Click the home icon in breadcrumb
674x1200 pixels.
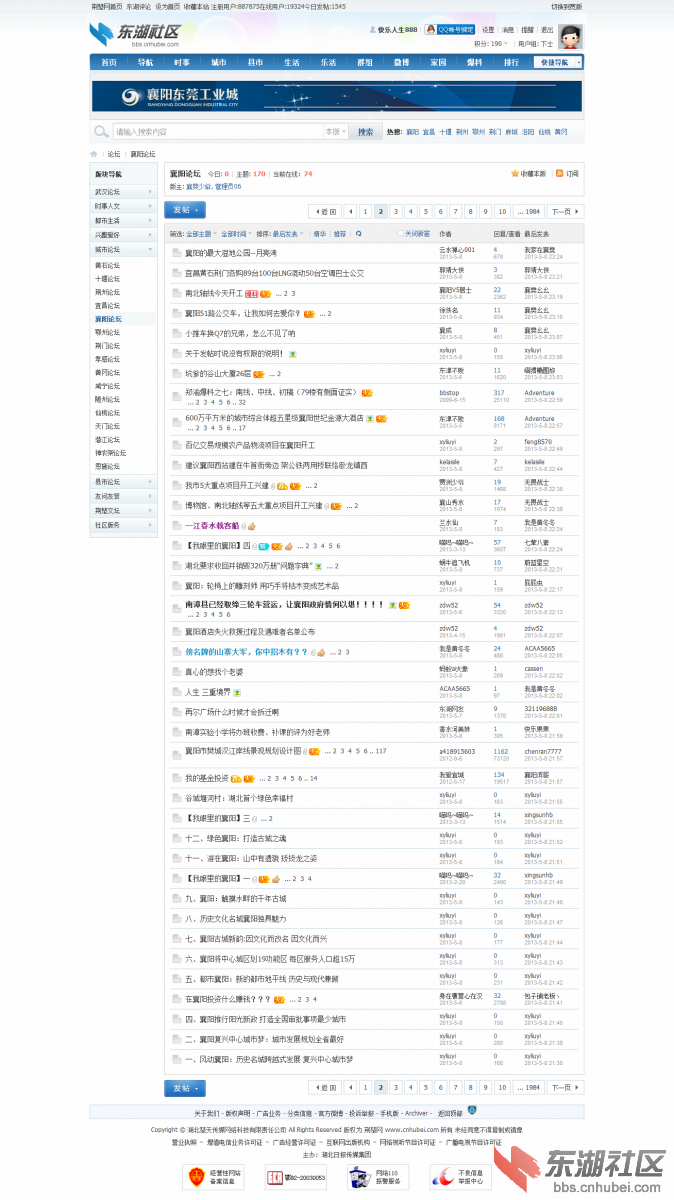(x=94, y=154)
